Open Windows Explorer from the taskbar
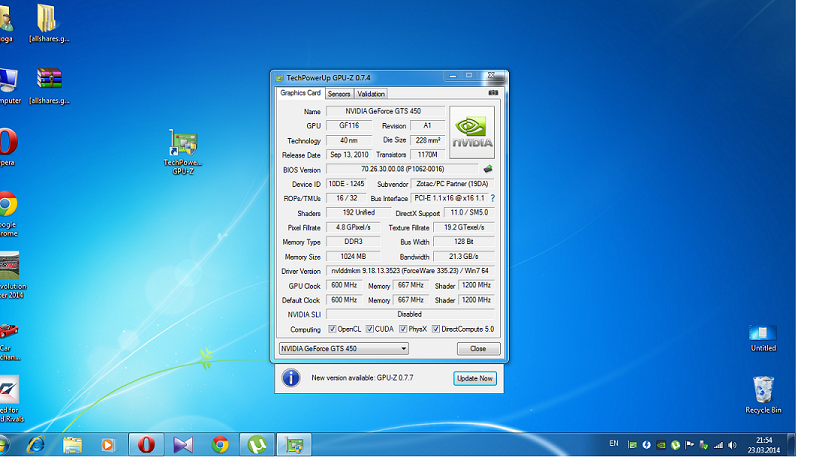Screen dimensions: 813x457 (72, 445)
